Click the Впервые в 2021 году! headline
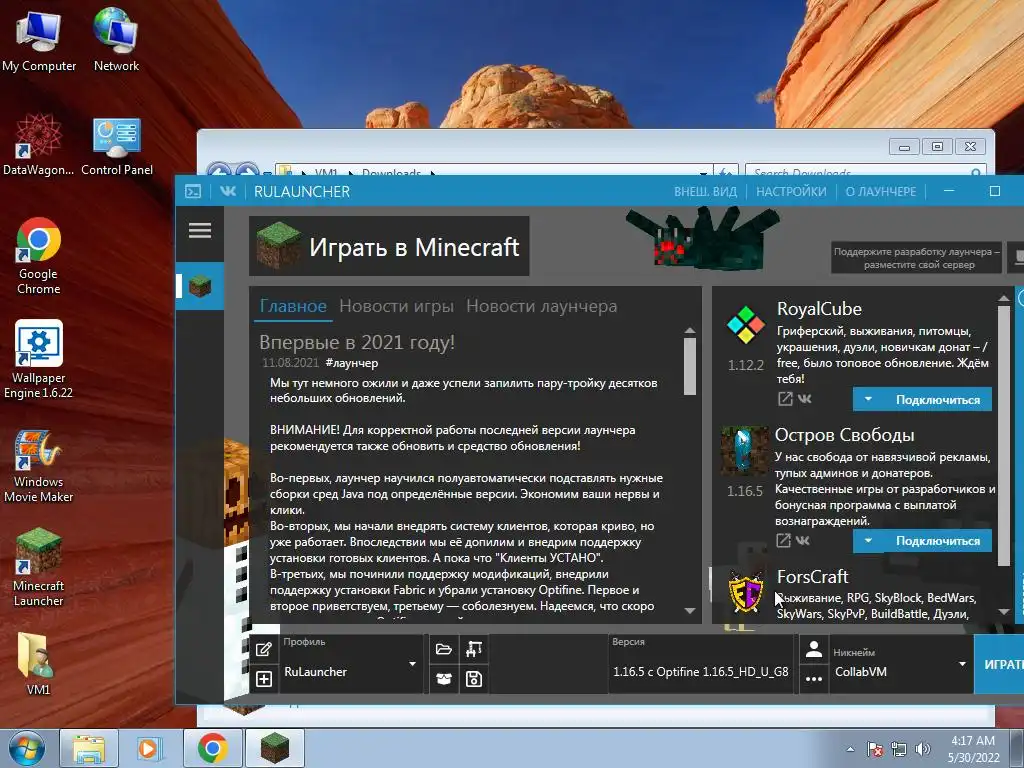 357,342
